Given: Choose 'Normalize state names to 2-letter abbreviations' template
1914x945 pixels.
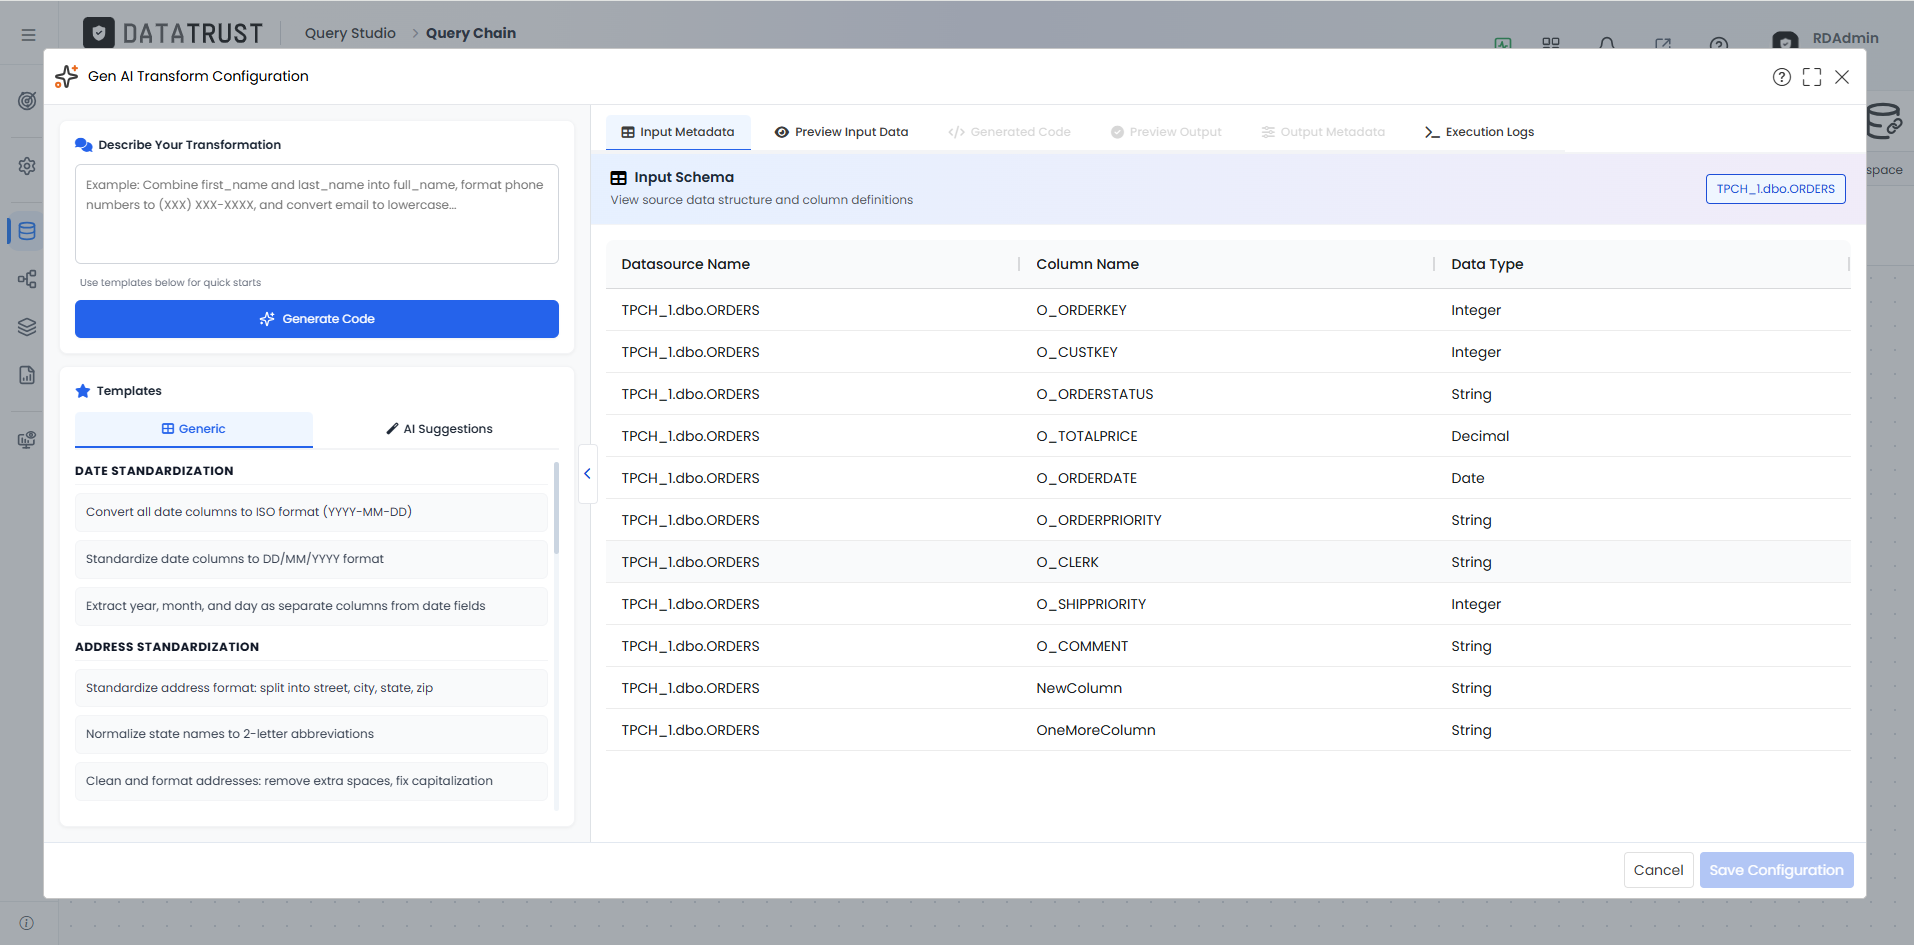Looking at the screenshot, I should [311, 734].
